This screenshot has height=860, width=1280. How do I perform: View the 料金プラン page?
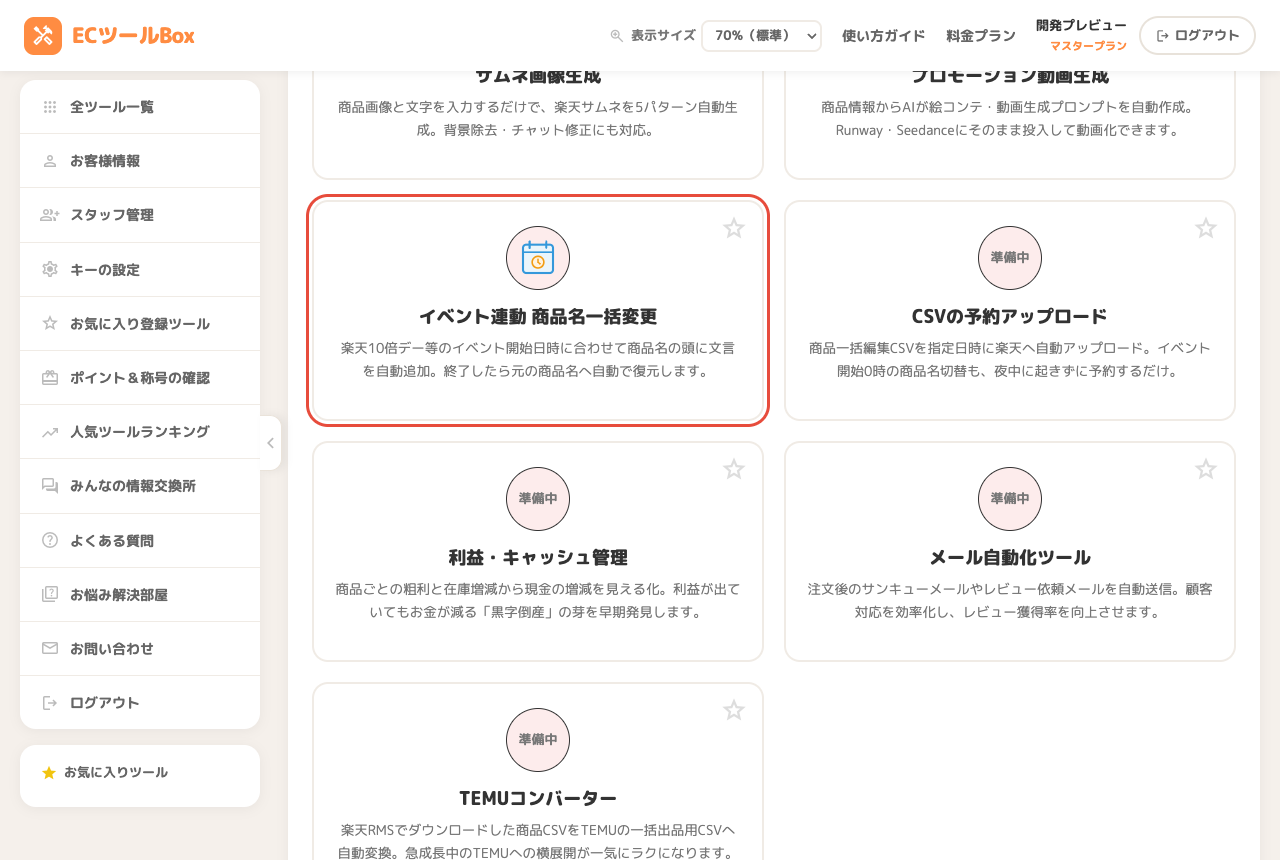point(981,36)
